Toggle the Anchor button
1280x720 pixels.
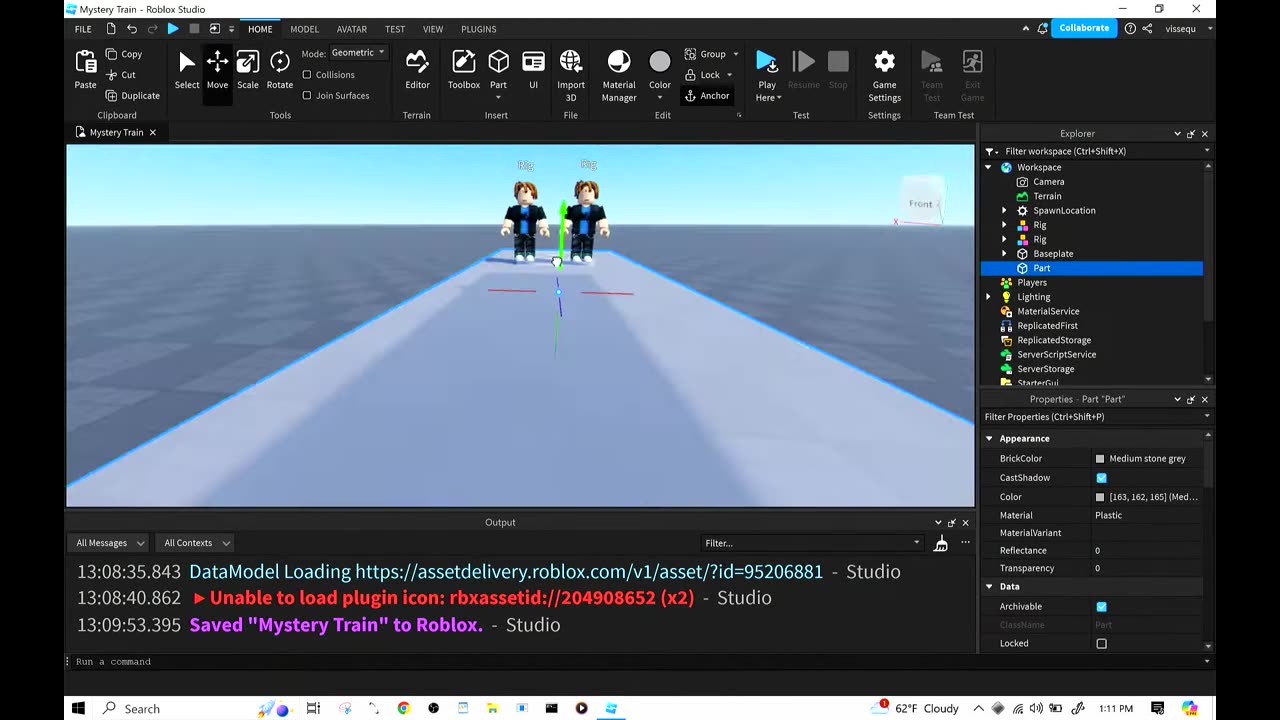707,96
